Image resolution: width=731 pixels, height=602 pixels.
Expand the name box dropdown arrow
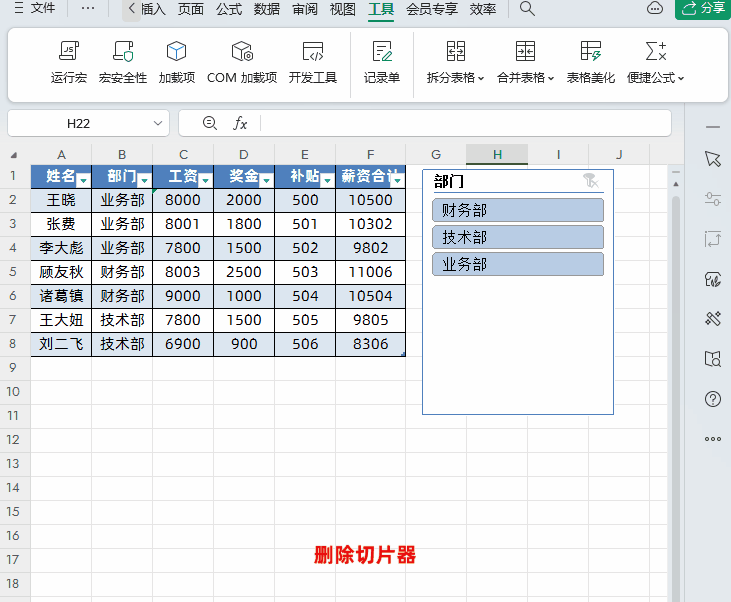(x=158, y=124)
